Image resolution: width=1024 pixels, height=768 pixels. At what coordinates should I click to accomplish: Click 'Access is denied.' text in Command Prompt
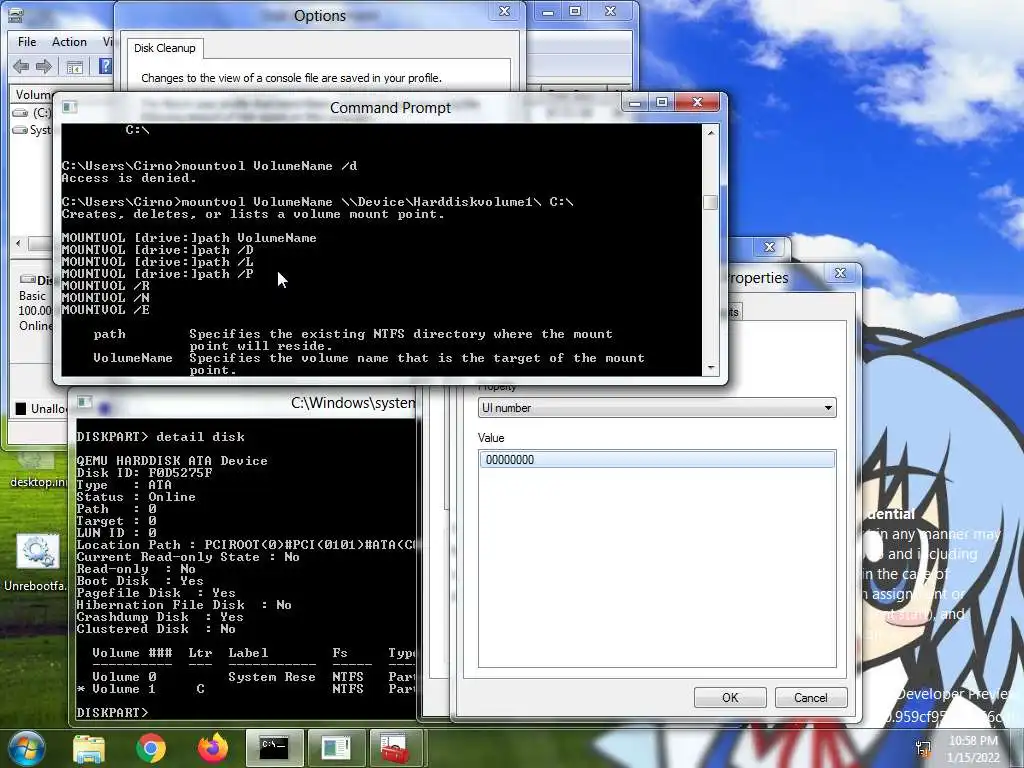pos(129,178)
